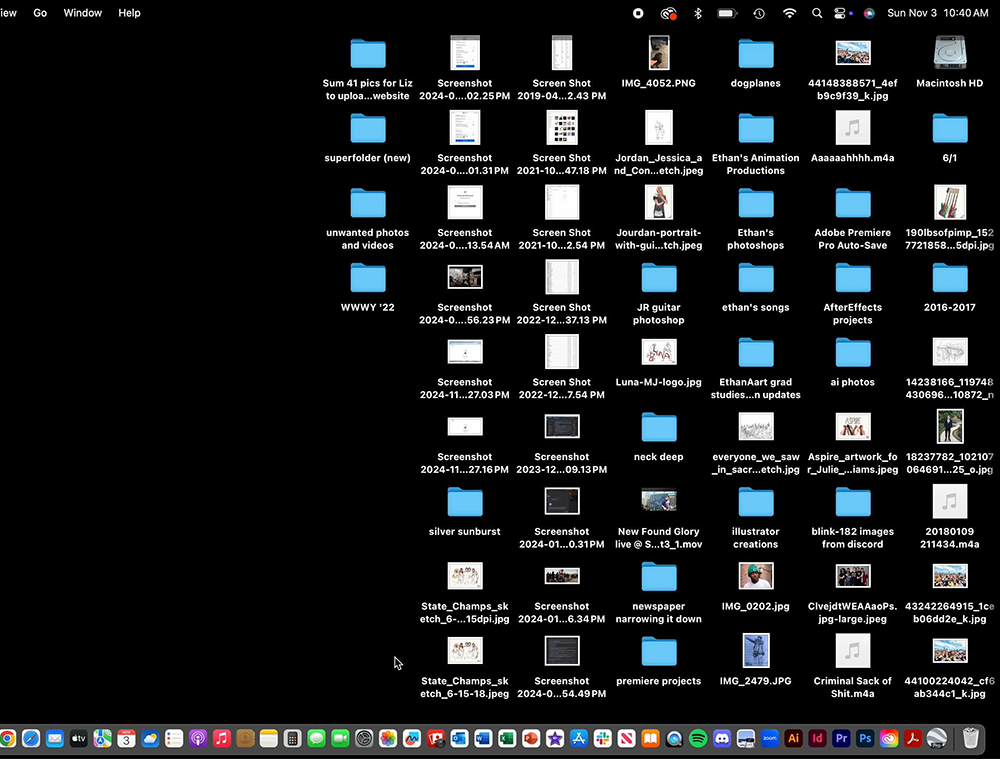Viewport: 1000px width, 760px height.
Task: Open Microsoft Excel in the Dock
Action: click(507, 738)
